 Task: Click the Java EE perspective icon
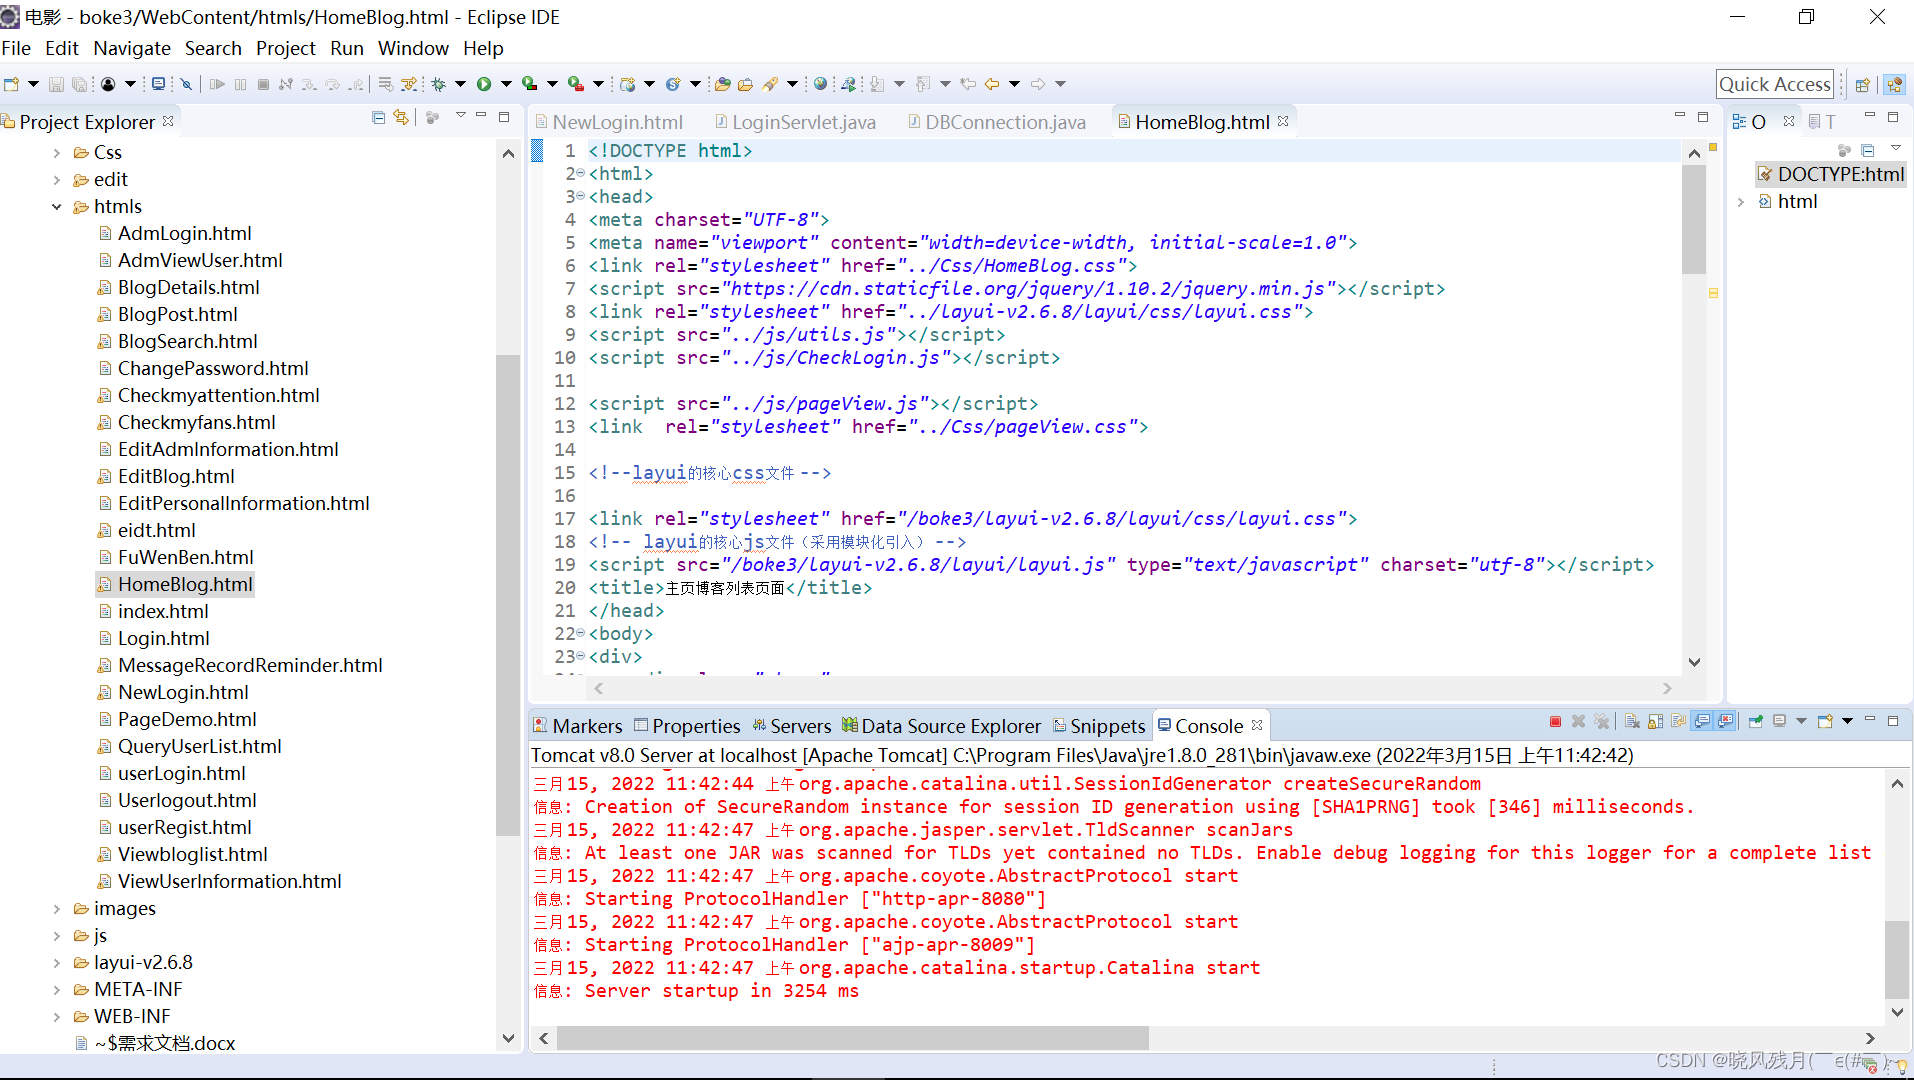1894,85
